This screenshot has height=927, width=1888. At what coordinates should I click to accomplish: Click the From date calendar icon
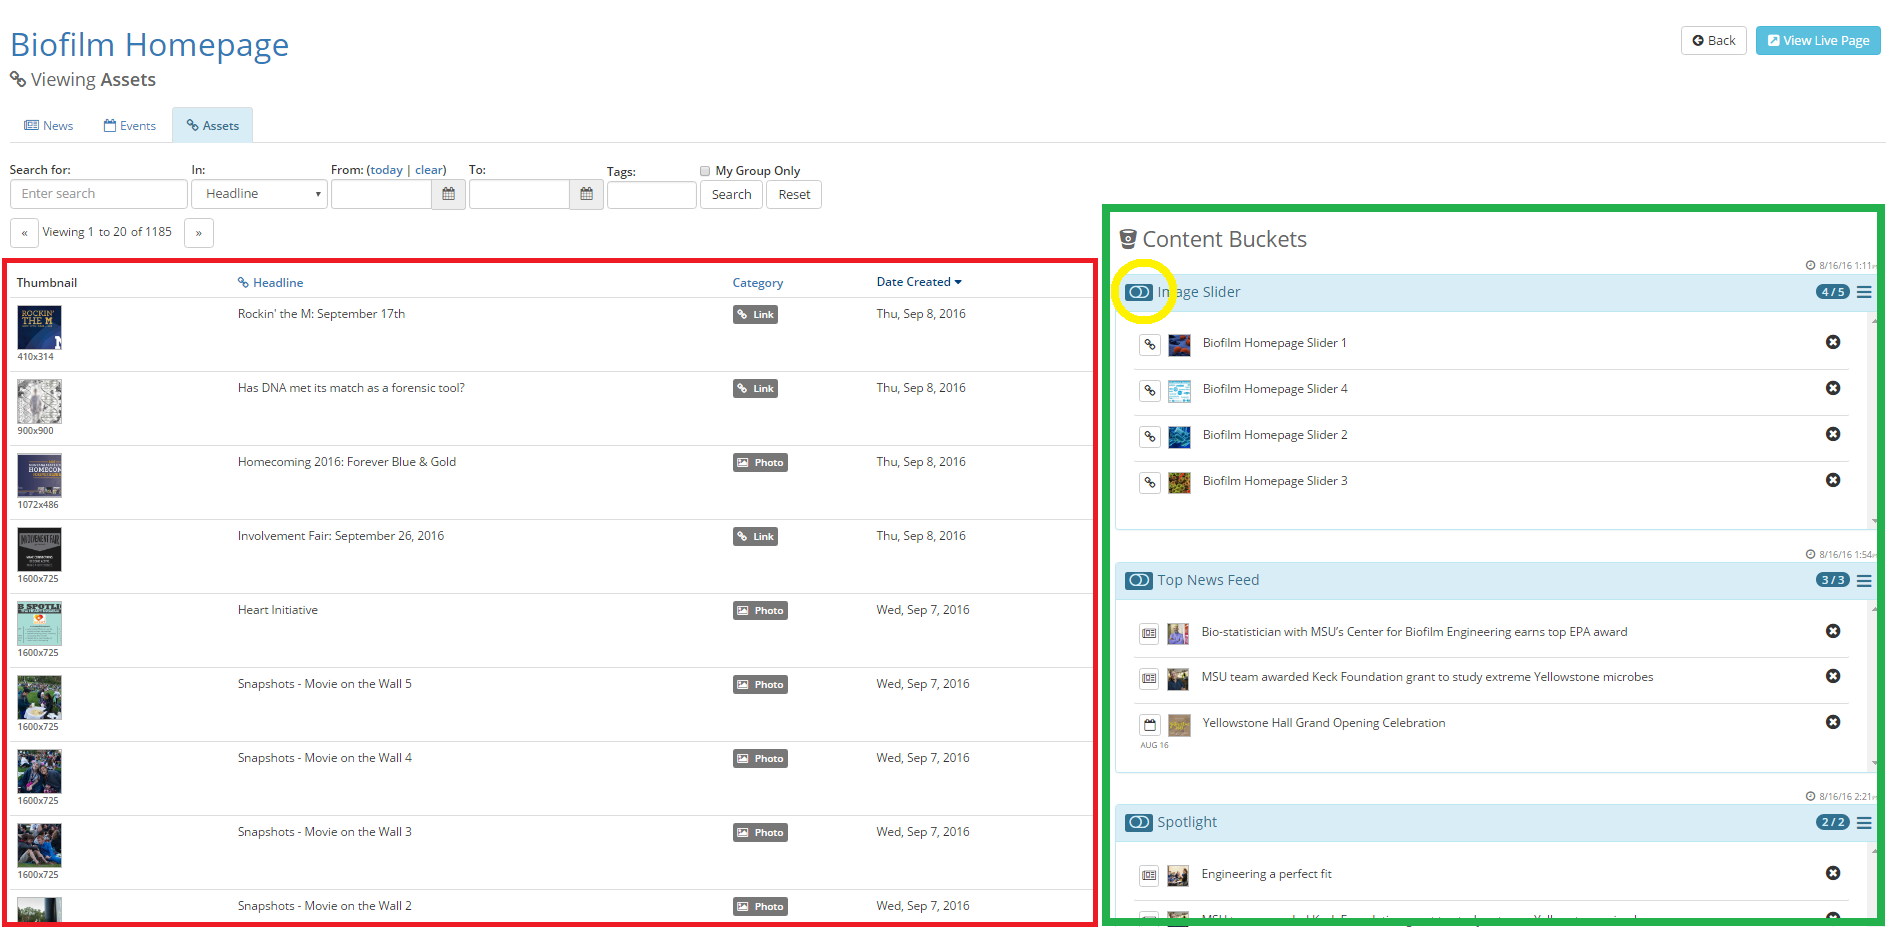click(448, 194)
